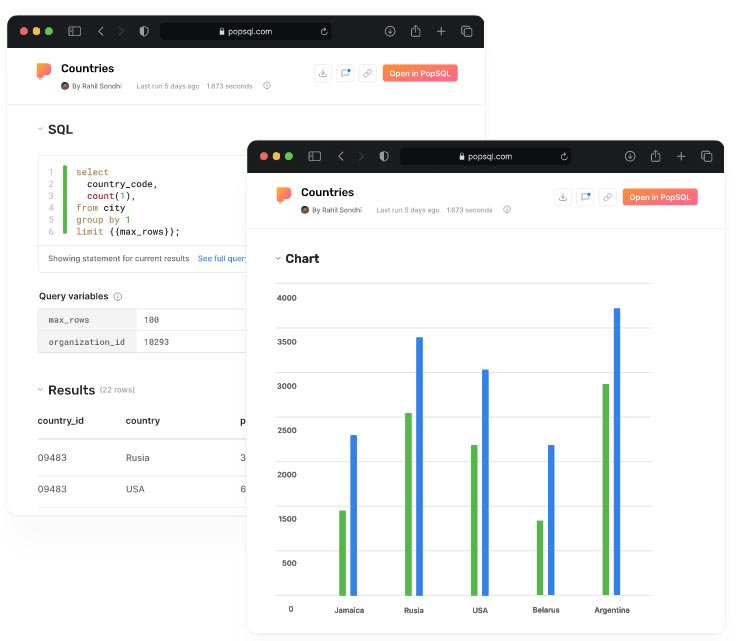
Task: Show tab overview in back browser window
Action: pos(467,31)
